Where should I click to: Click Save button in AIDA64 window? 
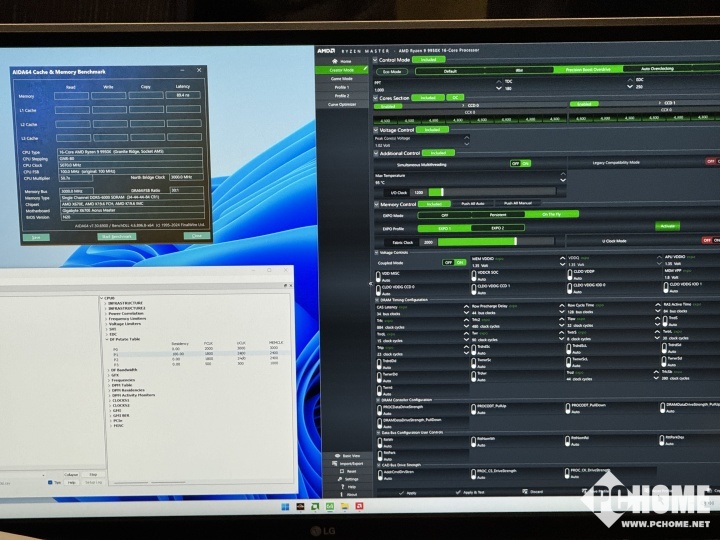pos(36,237)
